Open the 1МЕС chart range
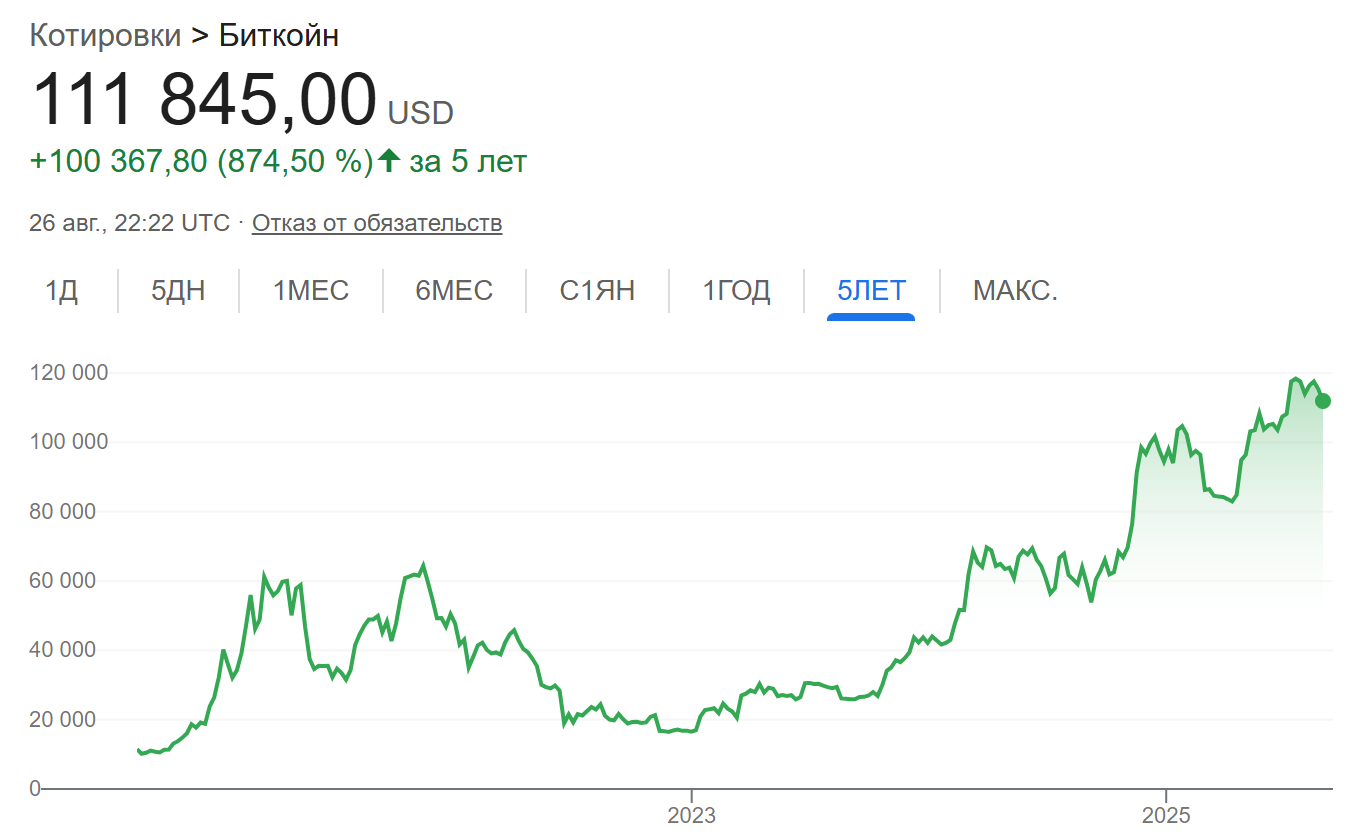The height and width of the screenshot is (834, 1354). point(311,291)
